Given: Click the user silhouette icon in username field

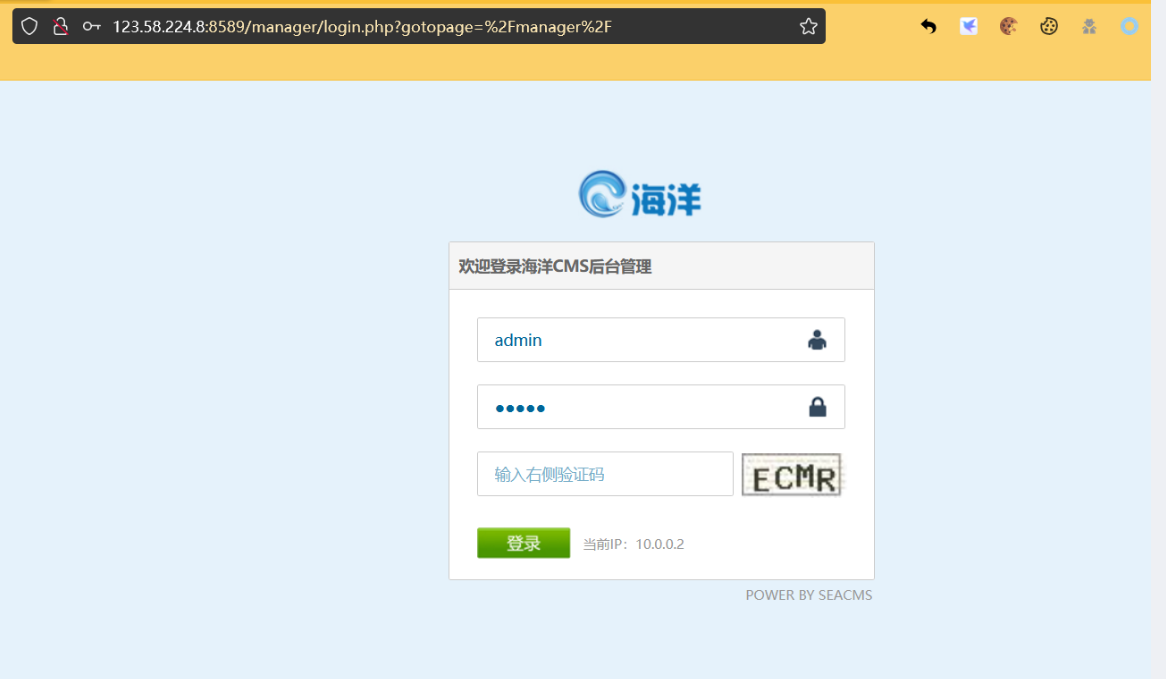Looking at the screenshot, I should (817, 340).
